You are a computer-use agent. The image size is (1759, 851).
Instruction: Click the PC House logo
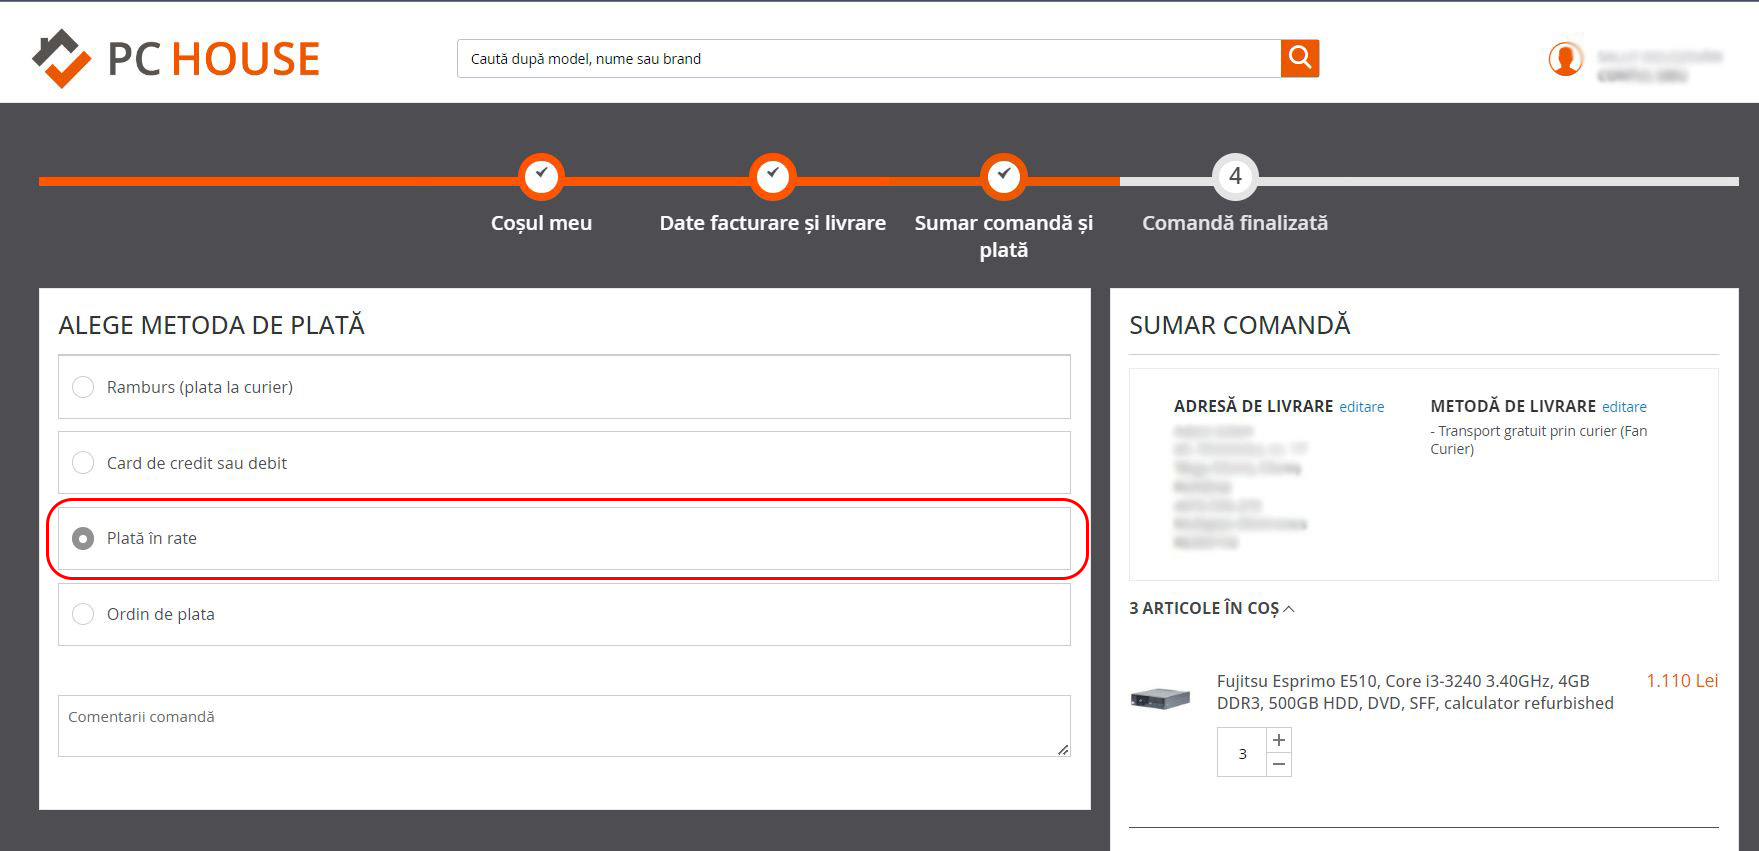tap(176, 58)
